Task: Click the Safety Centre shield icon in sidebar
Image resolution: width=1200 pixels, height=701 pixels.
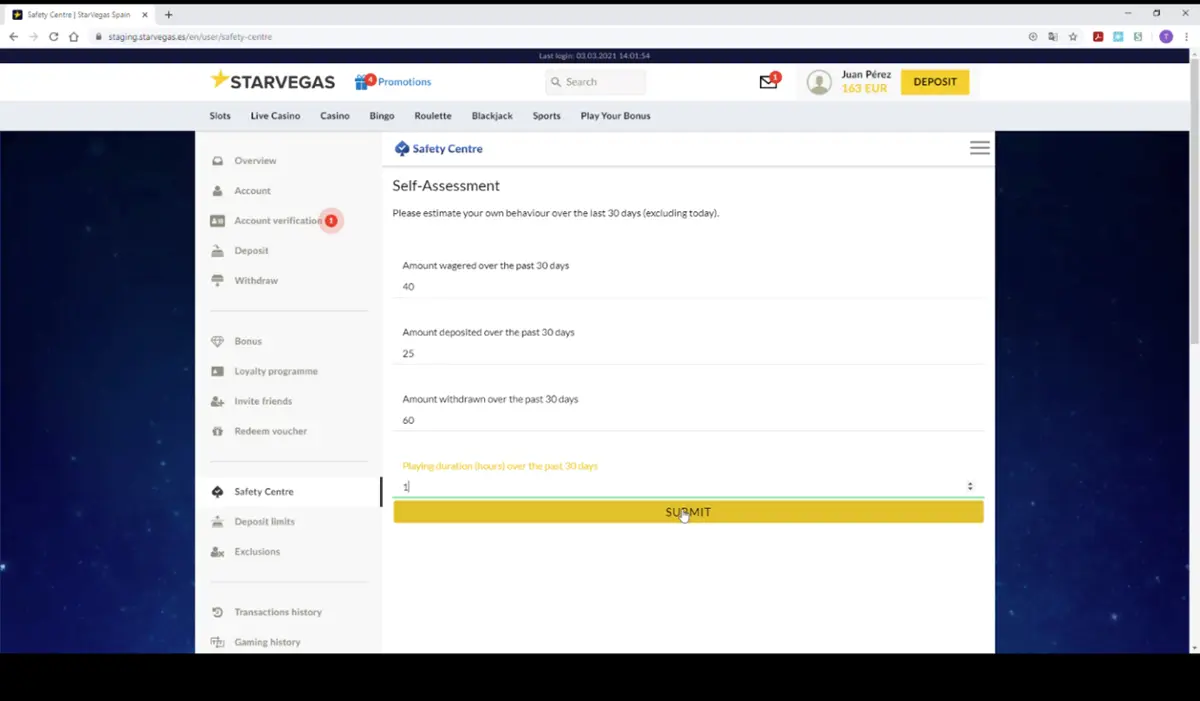Action: (x=217, y=492)
